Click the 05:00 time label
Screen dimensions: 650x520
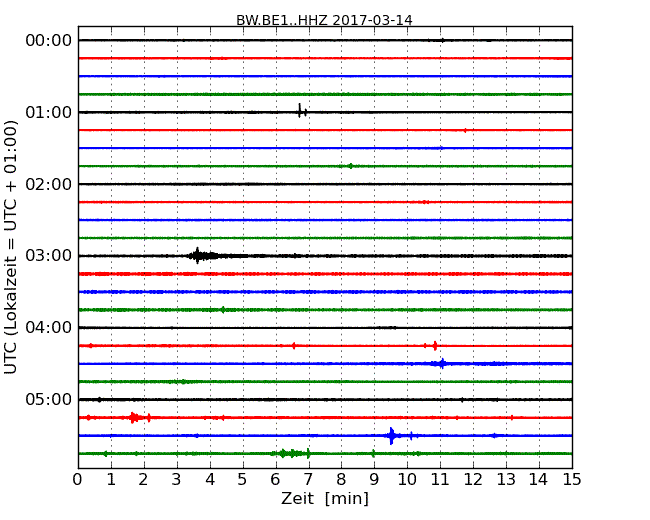(49, 399)
